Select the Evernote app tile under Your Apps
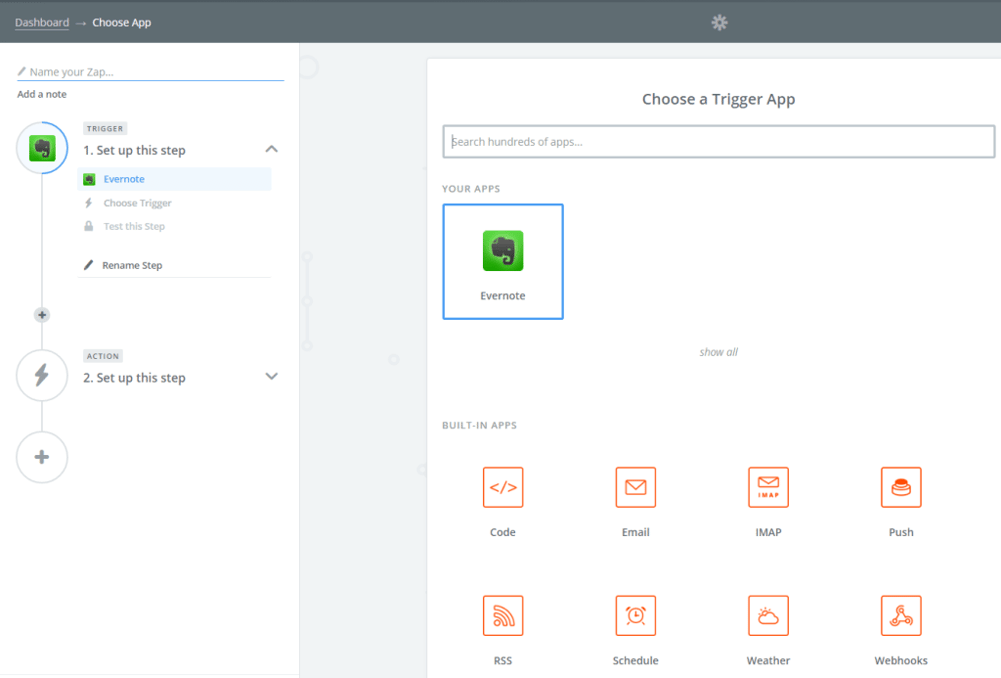1001x678 pixels. pos(503,262)
